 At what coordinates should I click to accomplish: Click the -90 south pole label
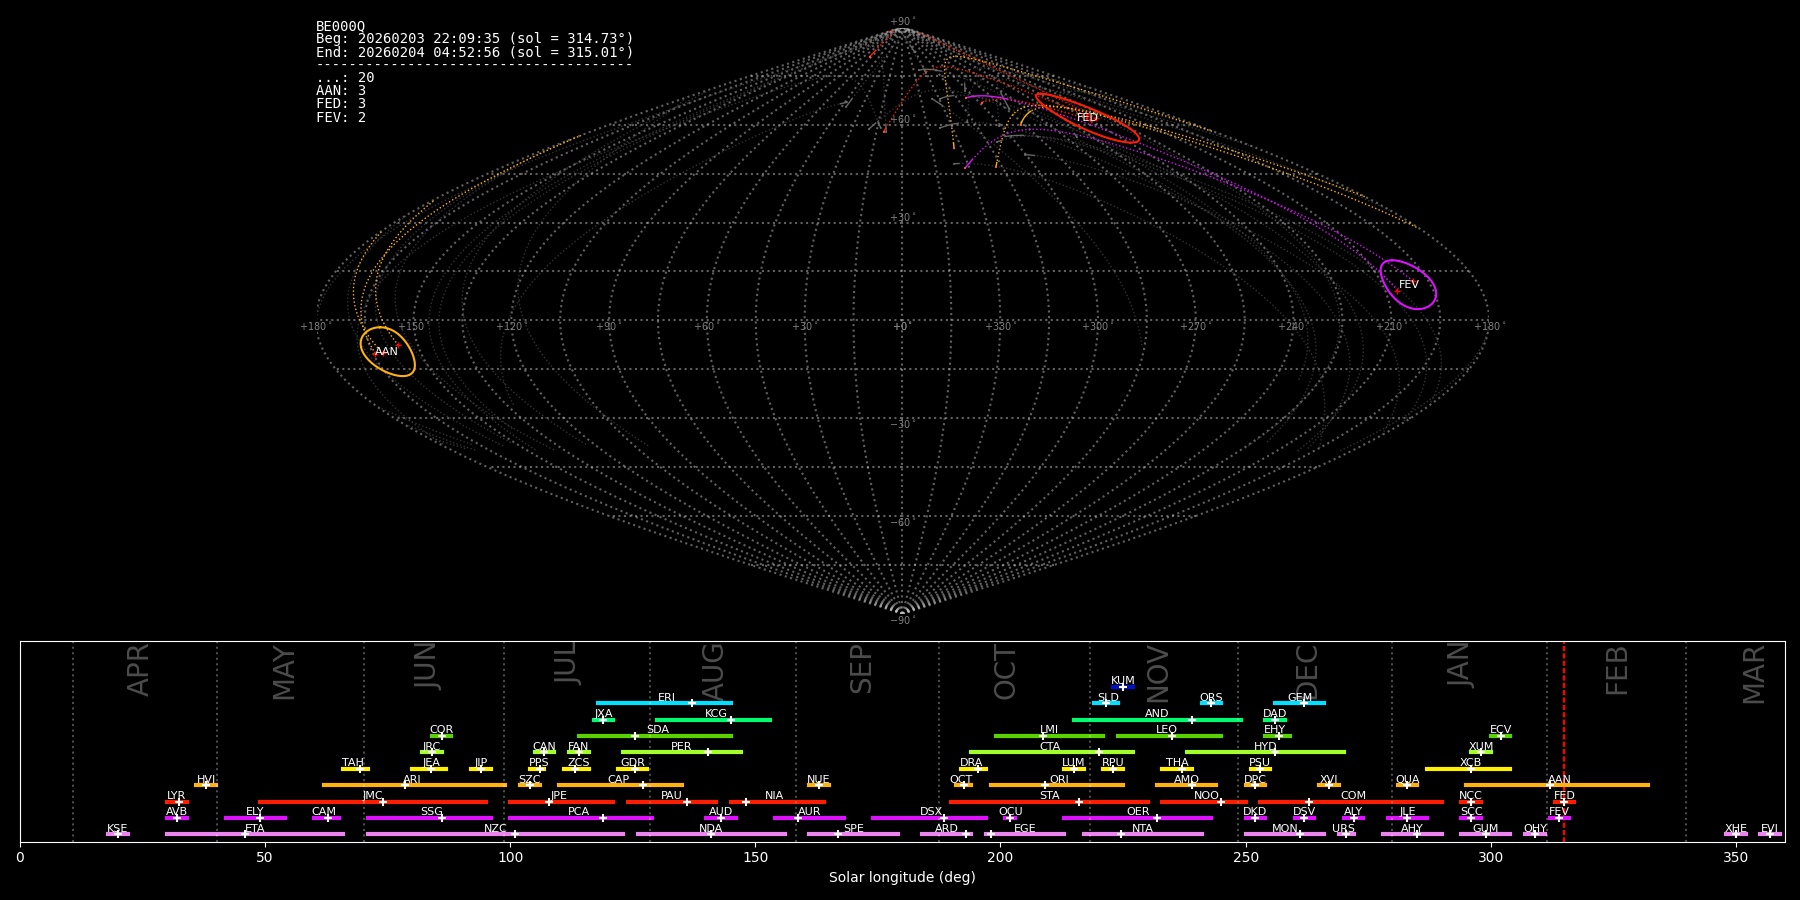pos(901,621)
